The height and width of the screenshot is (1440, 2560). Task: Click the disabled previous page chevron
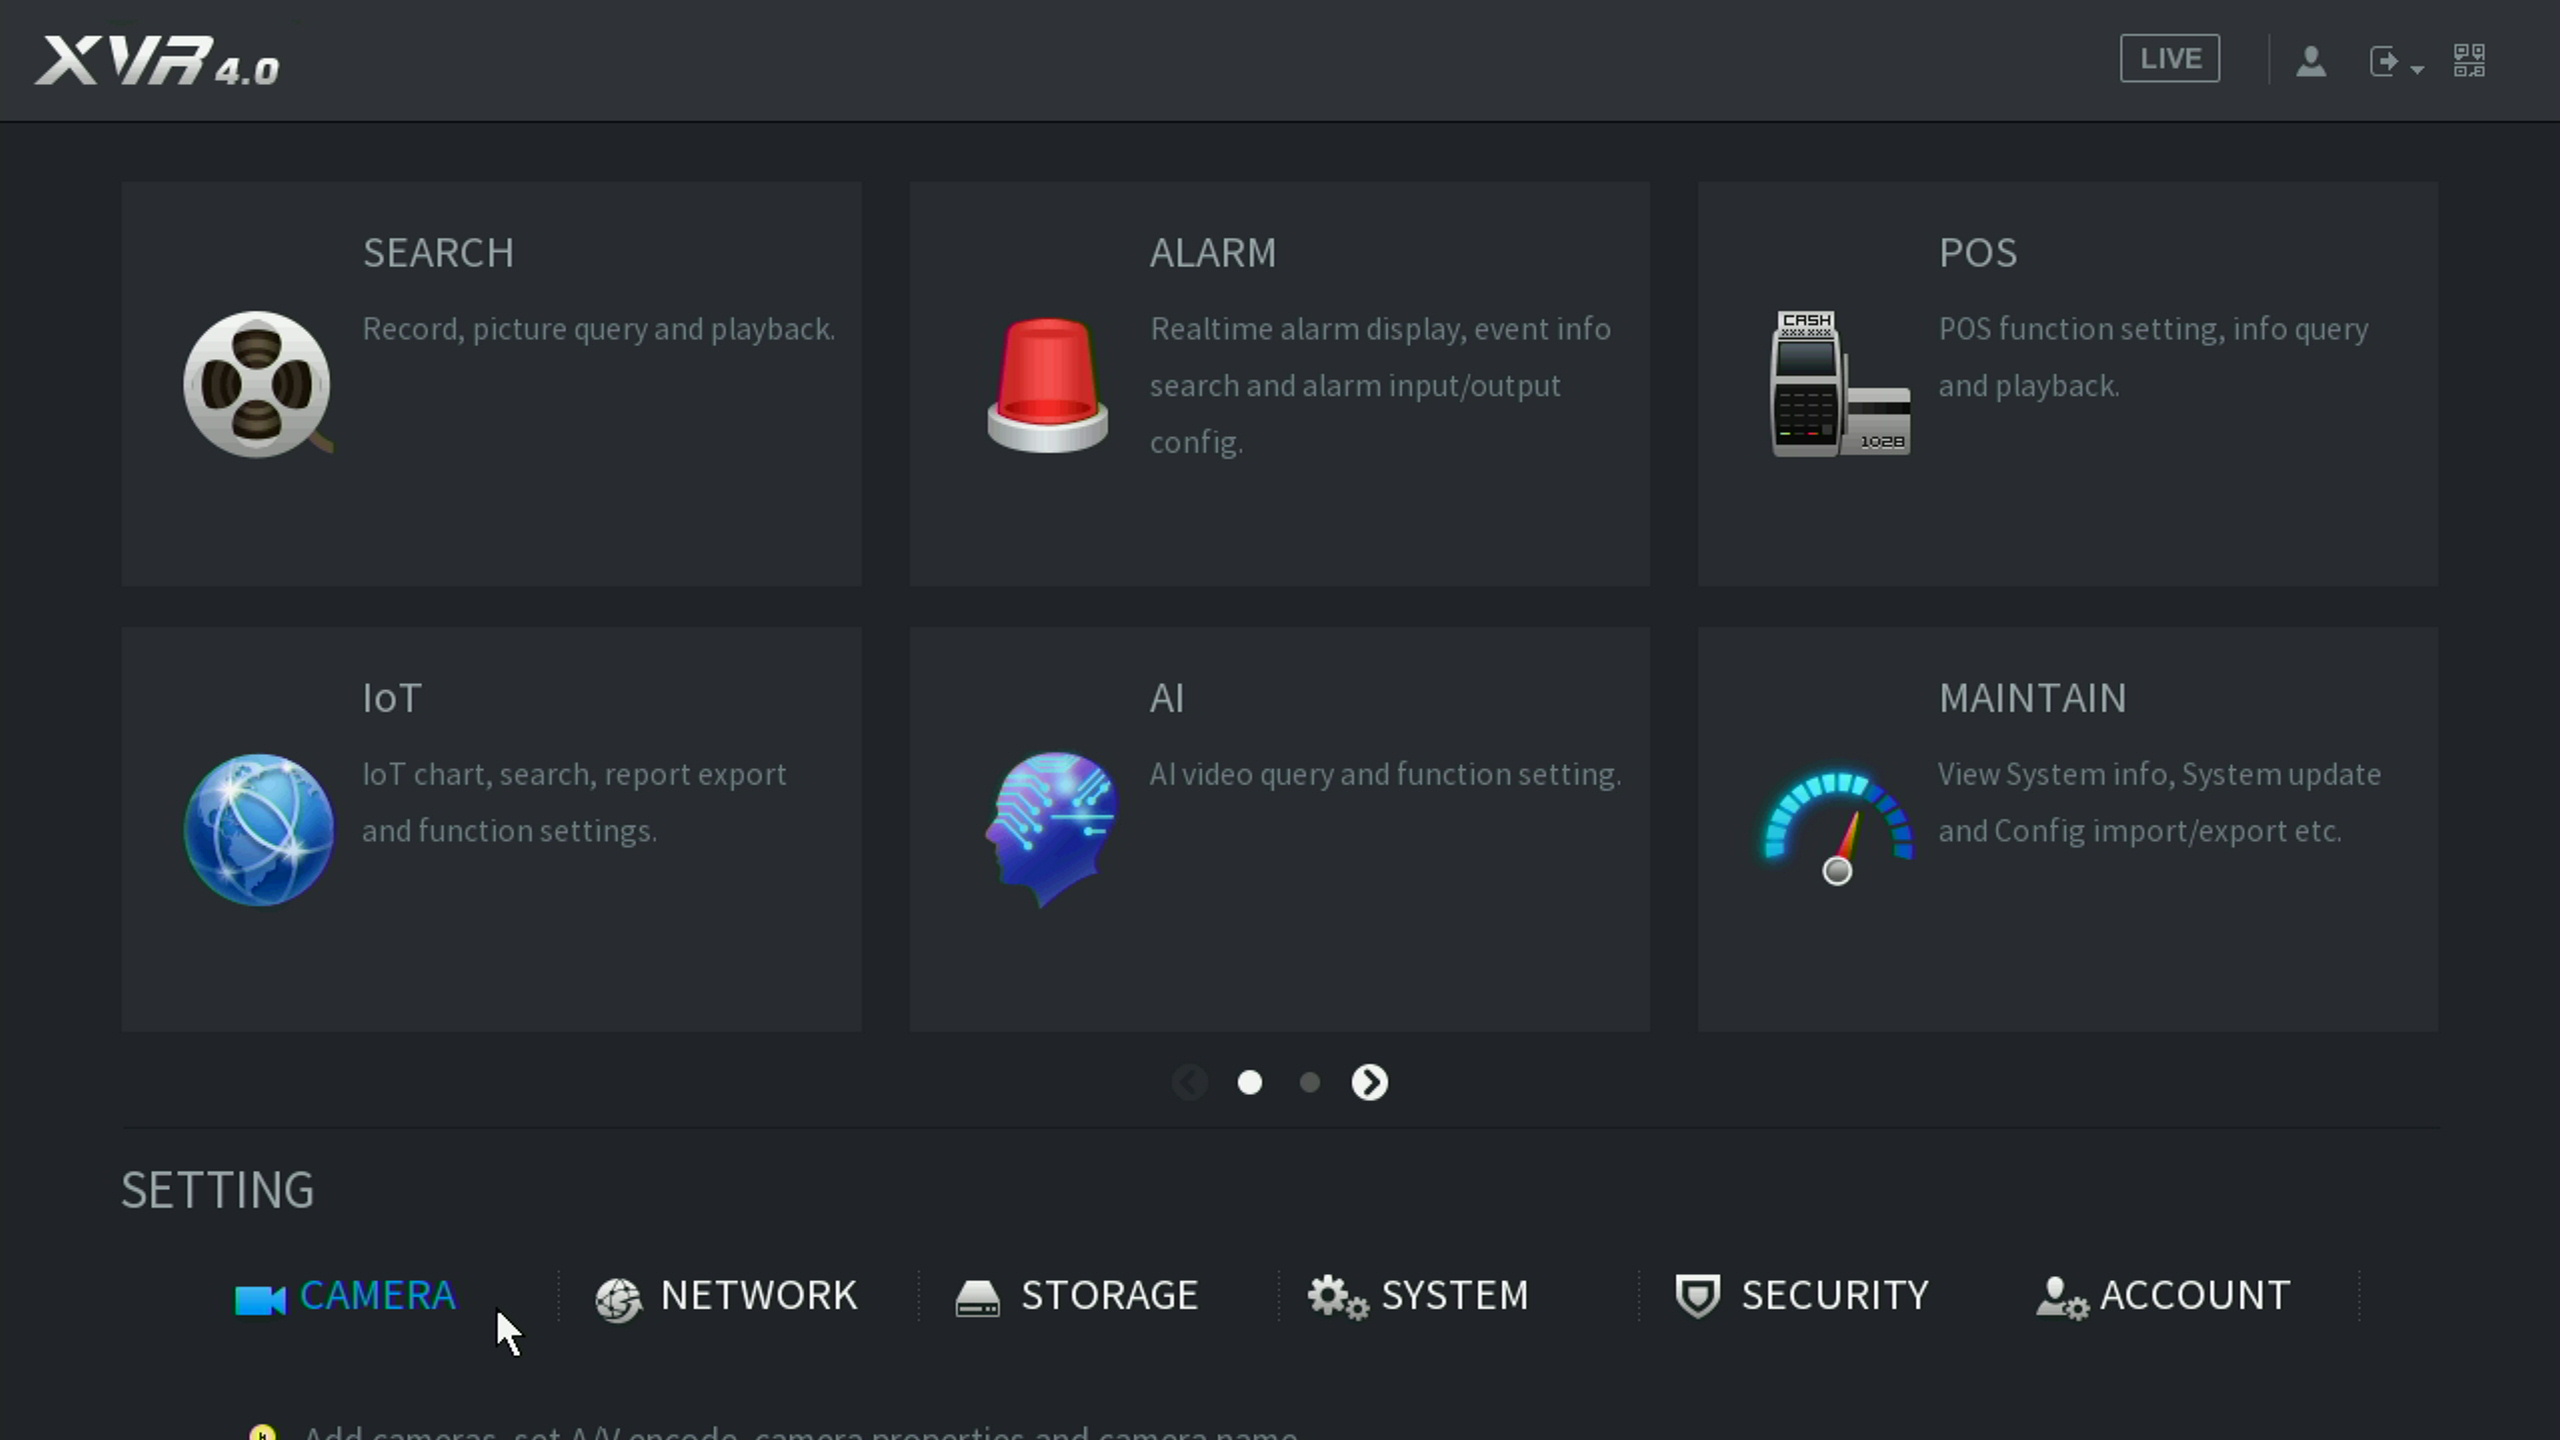tap(1189, 1082)
